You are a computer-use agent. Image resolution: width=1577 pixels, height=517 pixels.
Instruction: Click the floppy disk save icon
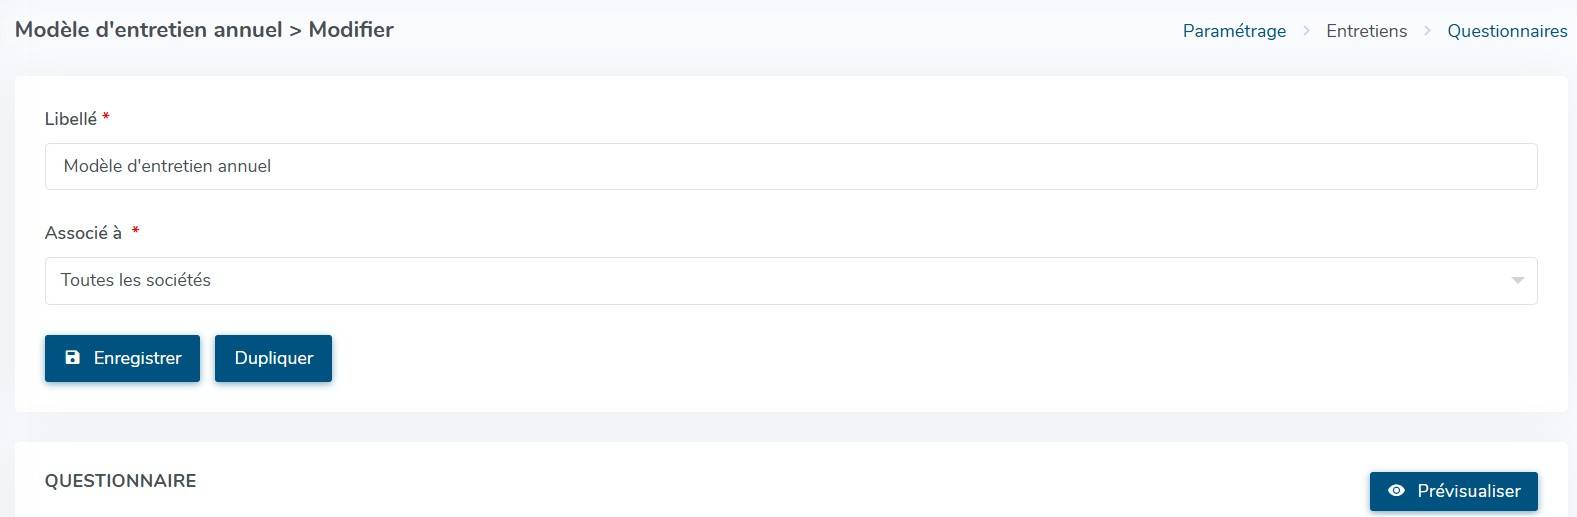pos(72,358)
